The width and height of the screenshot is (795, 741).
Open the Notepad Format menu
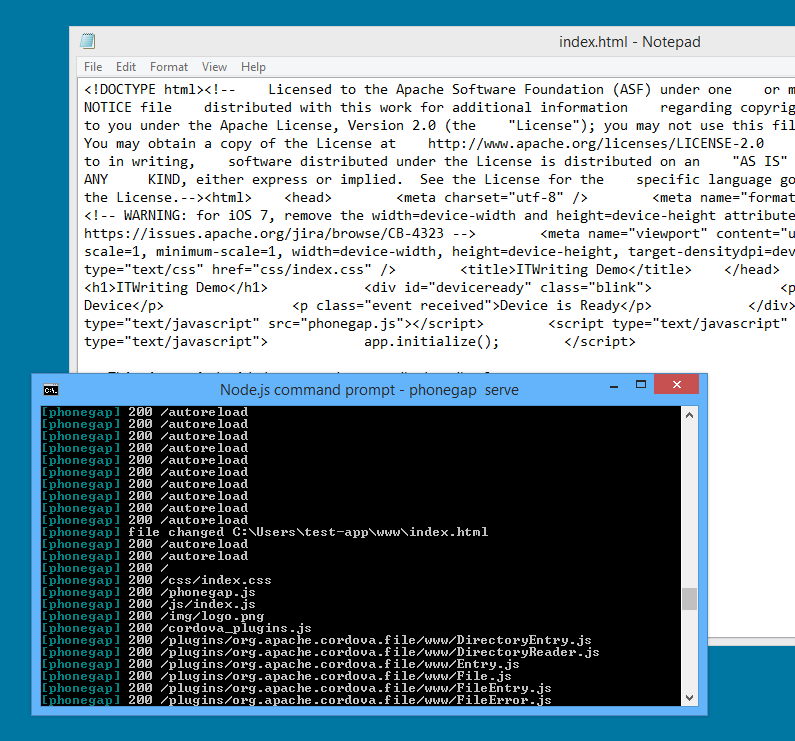pyautogui.click(x=169, y=67)
